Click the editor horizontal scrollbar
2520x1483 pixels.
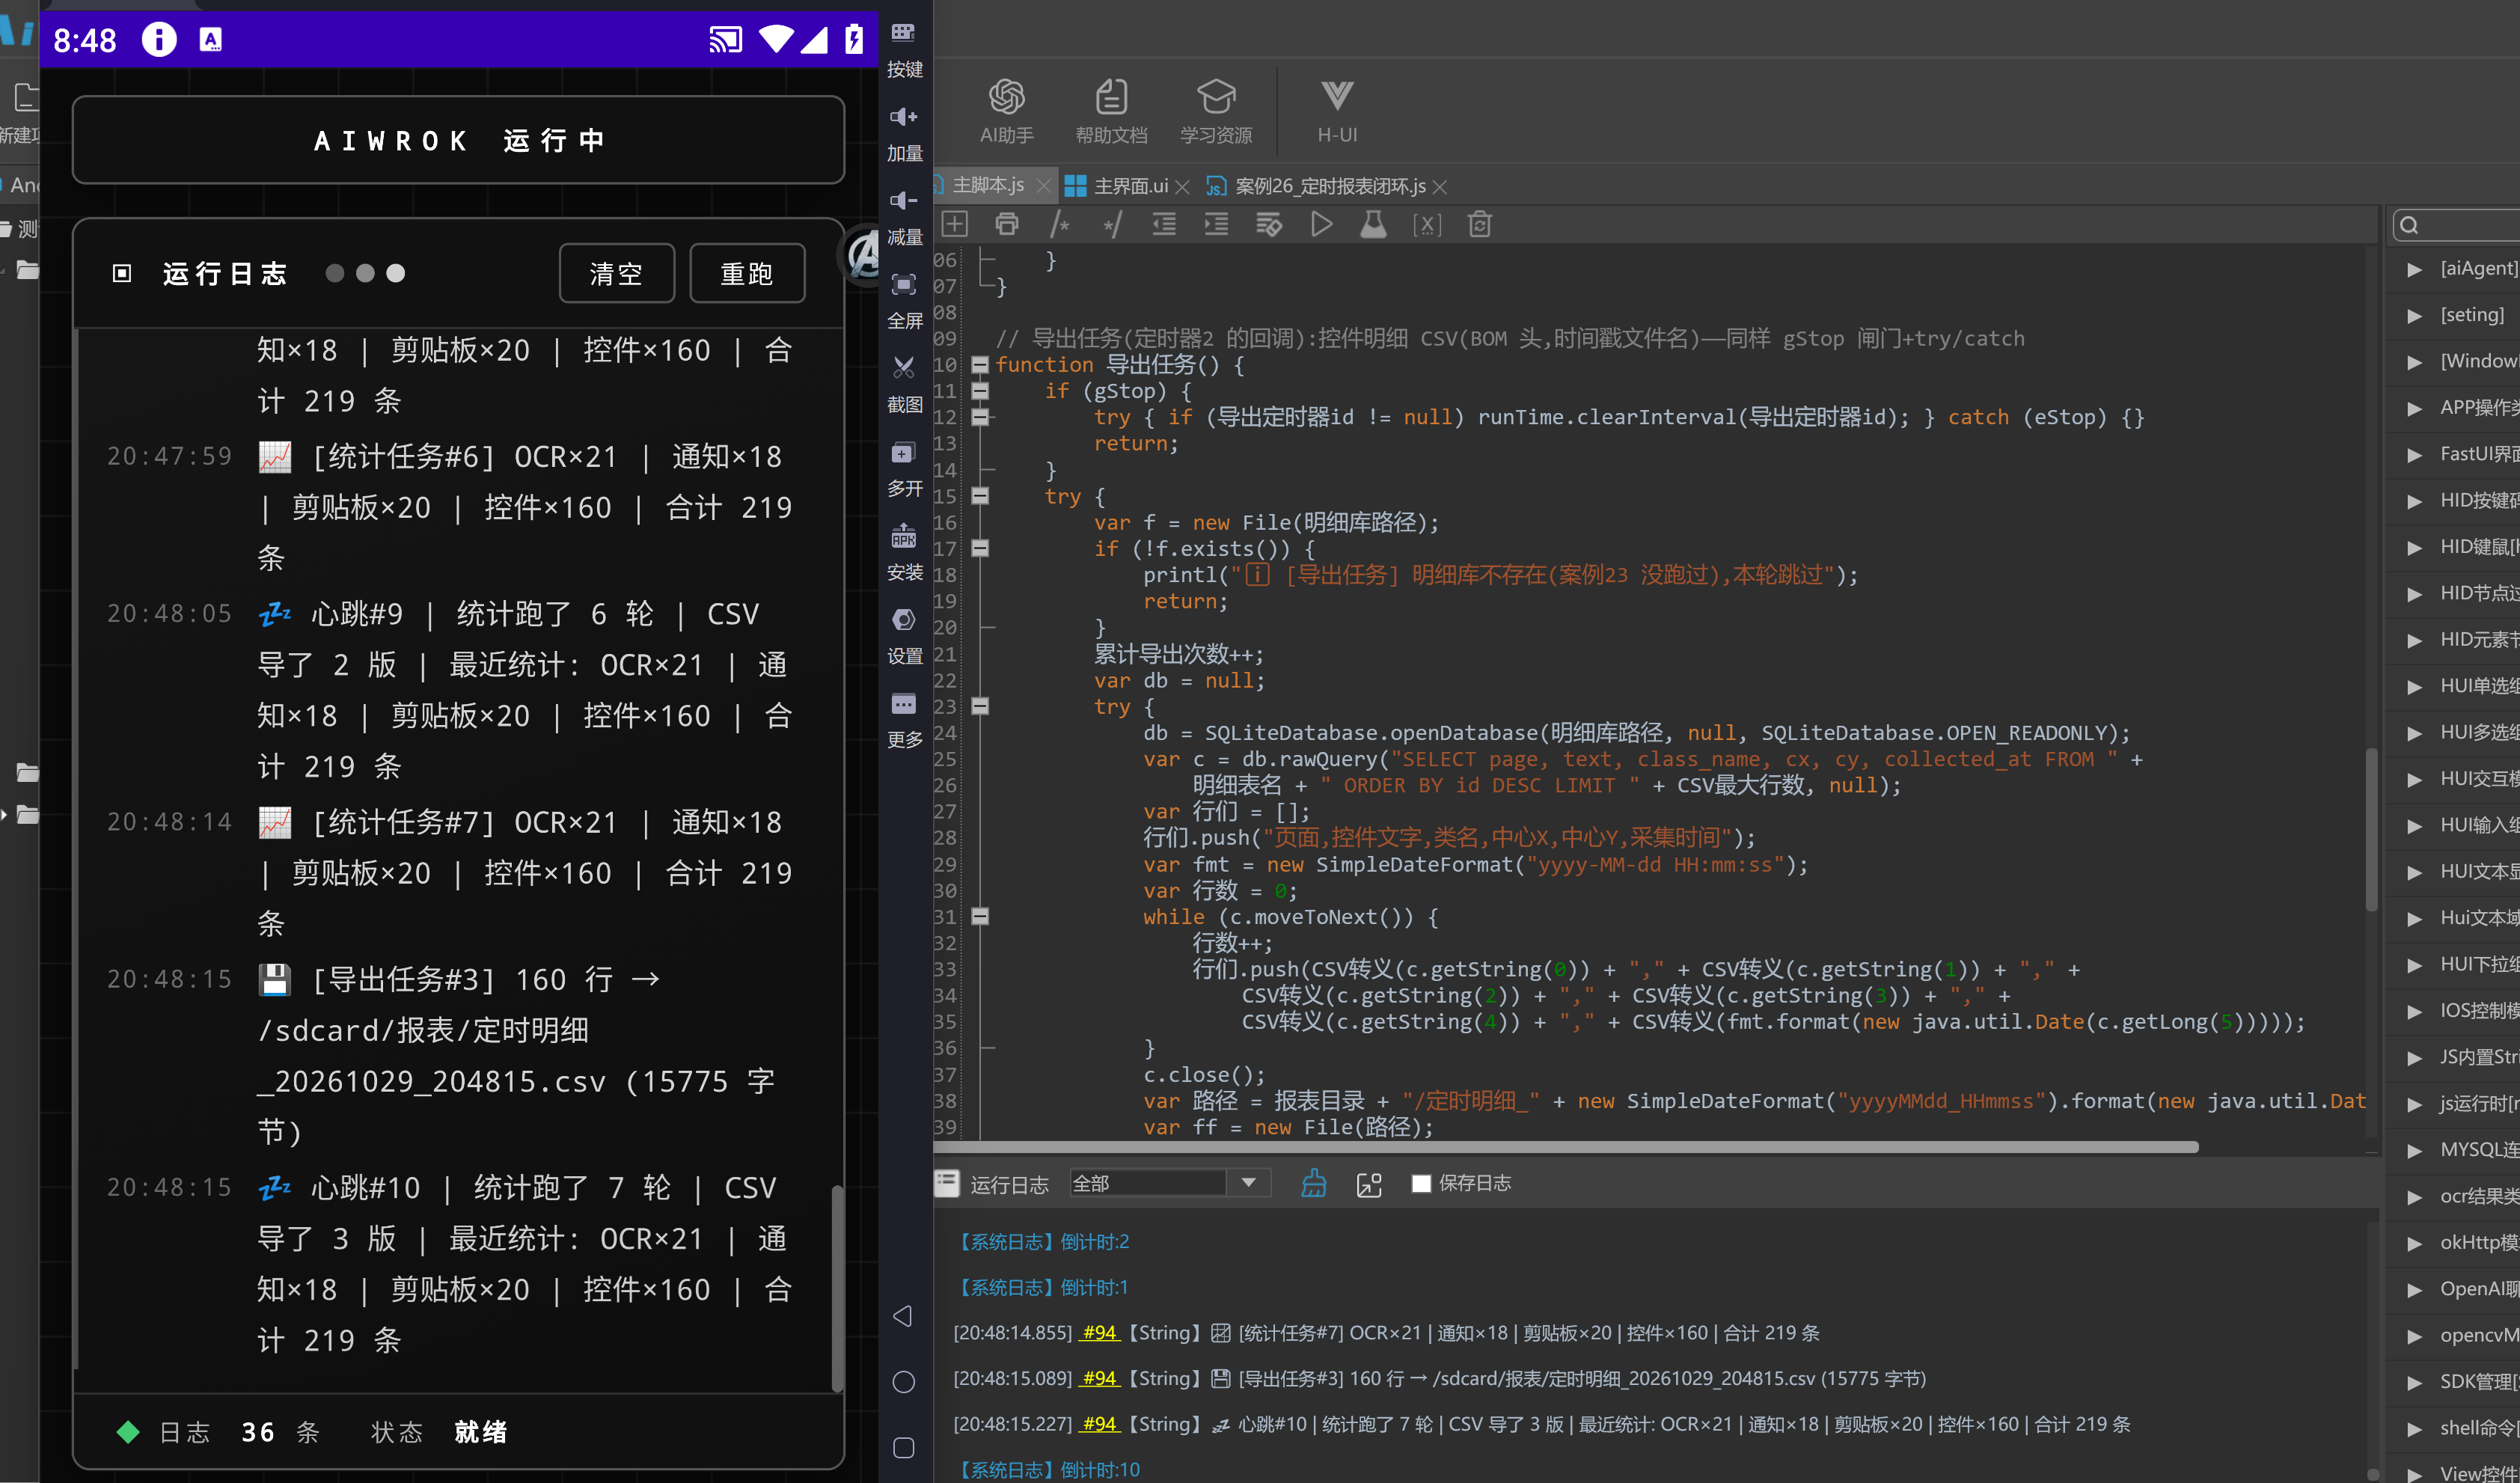1567,1147
